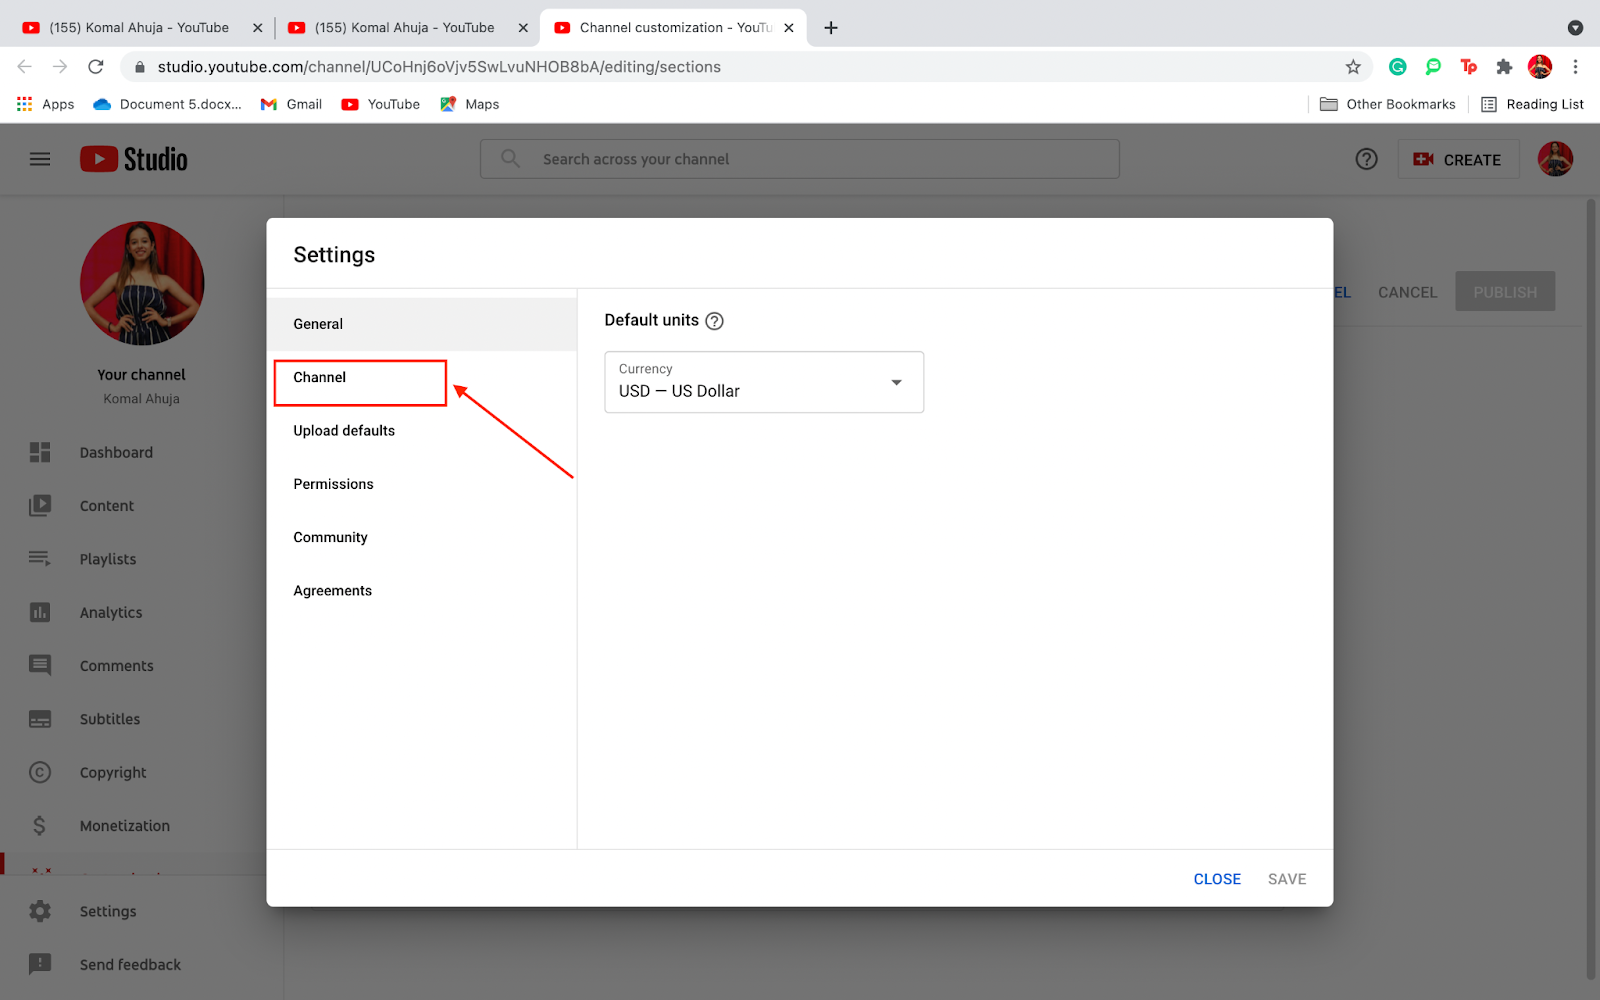Click the Grammarly extension icon
Image resolution: width=1600 pixels, height=1000 pixels.
(x=1398, y=67)
